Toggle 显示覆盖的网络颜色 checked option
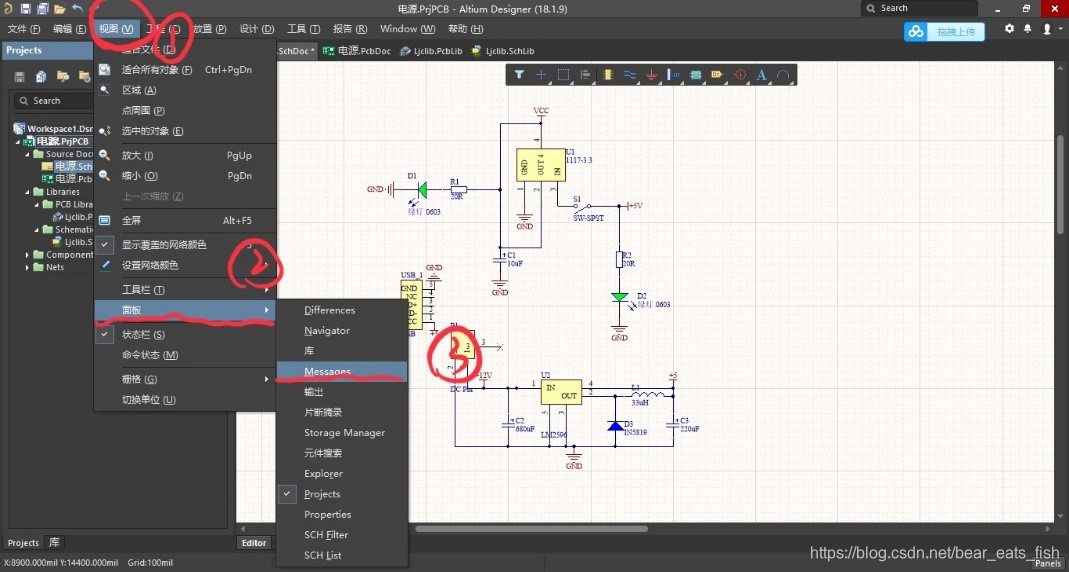This screenshot has height=572, width=1069. pyautogui.click(x=164, y=244)
